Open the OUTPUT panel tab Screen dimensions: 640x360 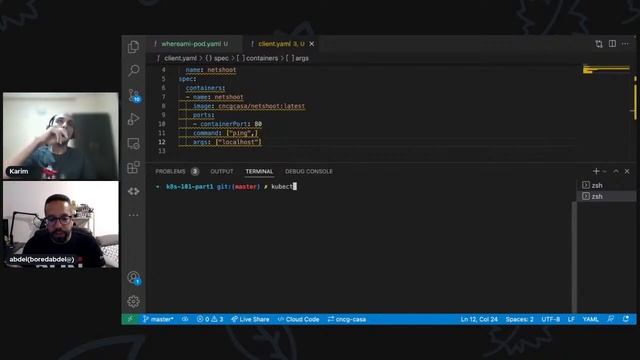pyautogui.click(x=222, y=171)
